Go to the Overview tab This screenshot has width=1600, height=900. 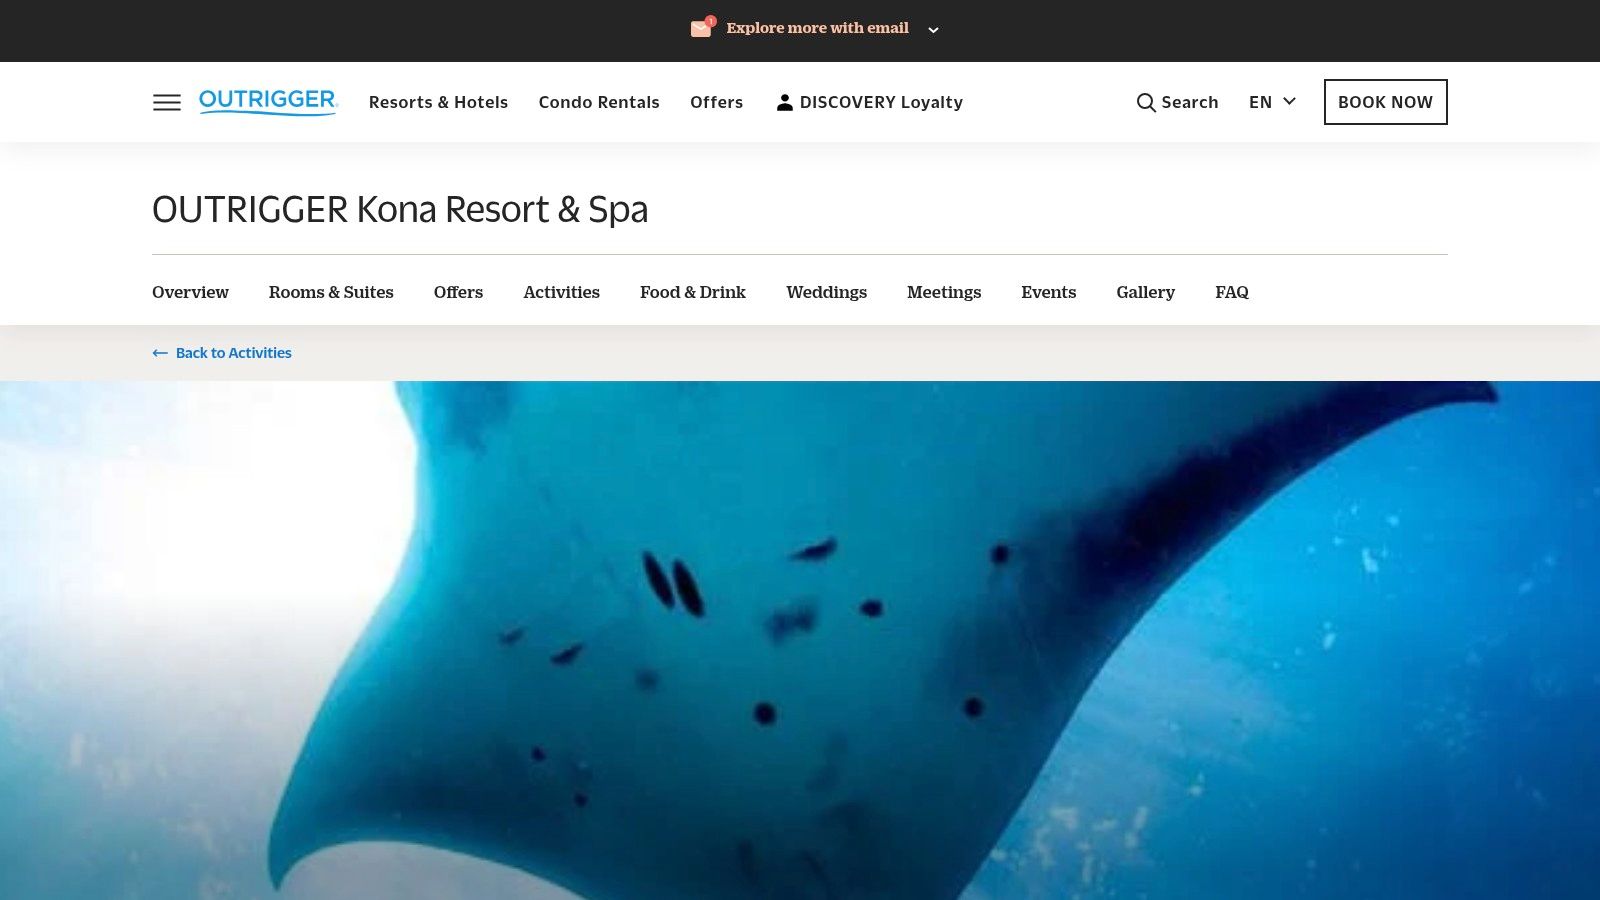190,292
